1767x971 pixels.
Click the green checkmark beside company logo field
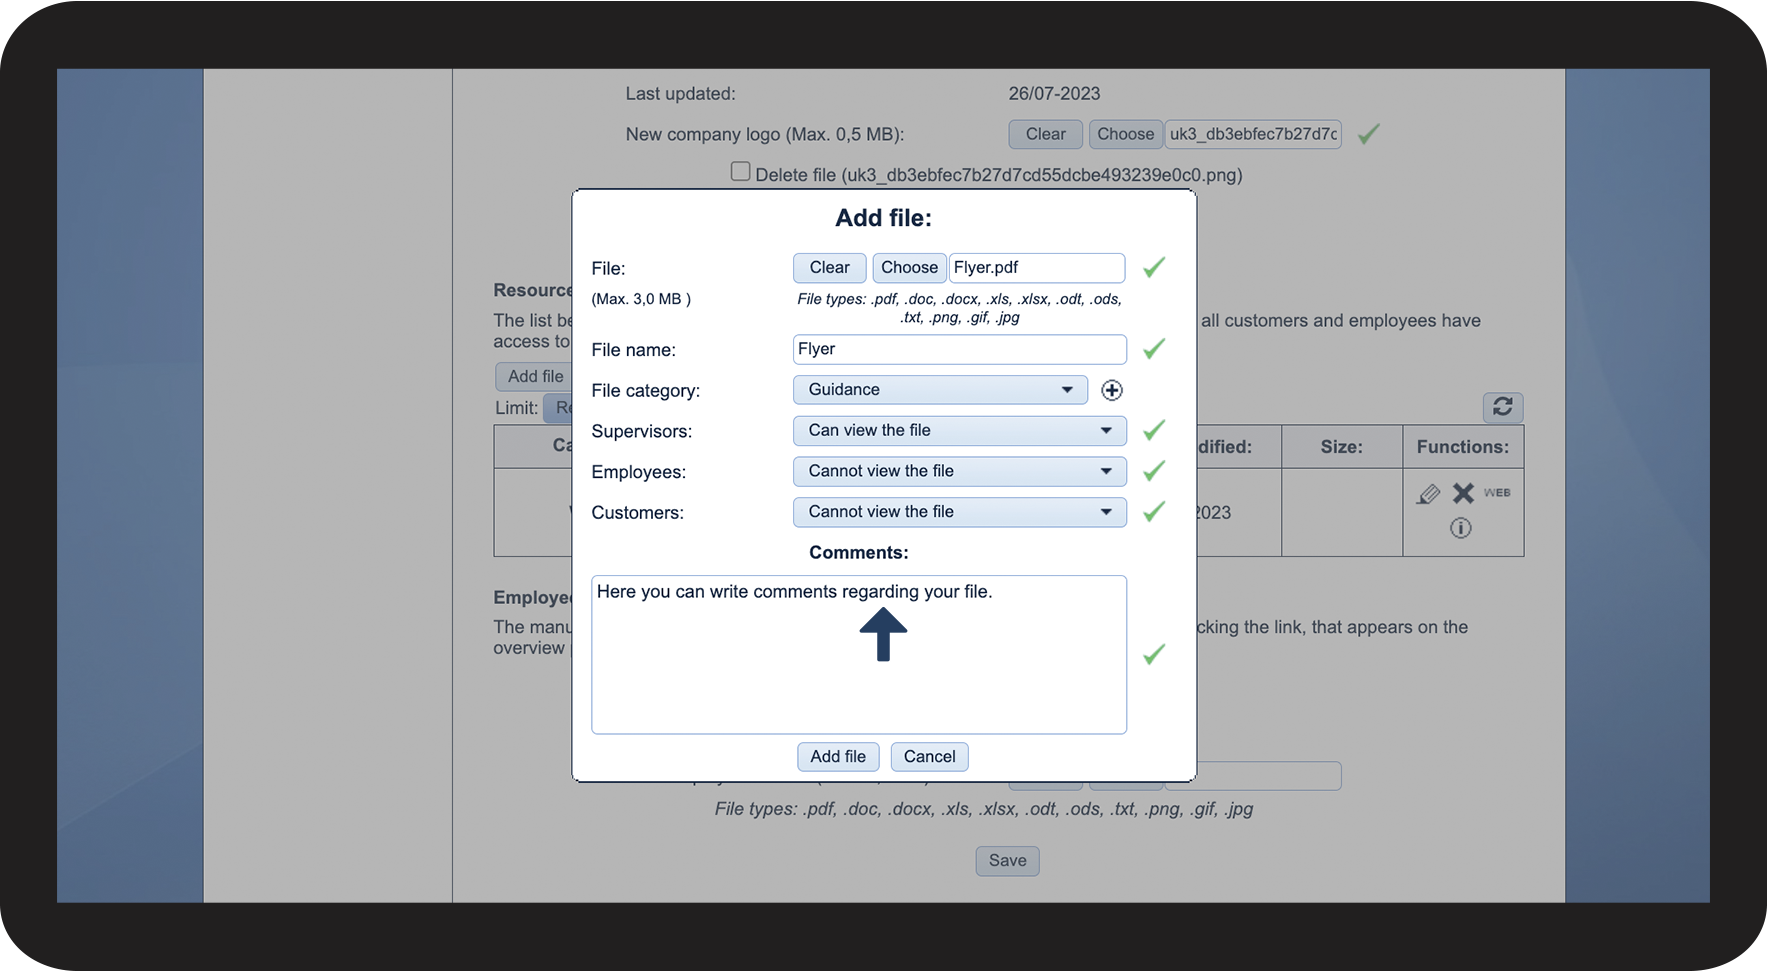(x=1368, y=134)
